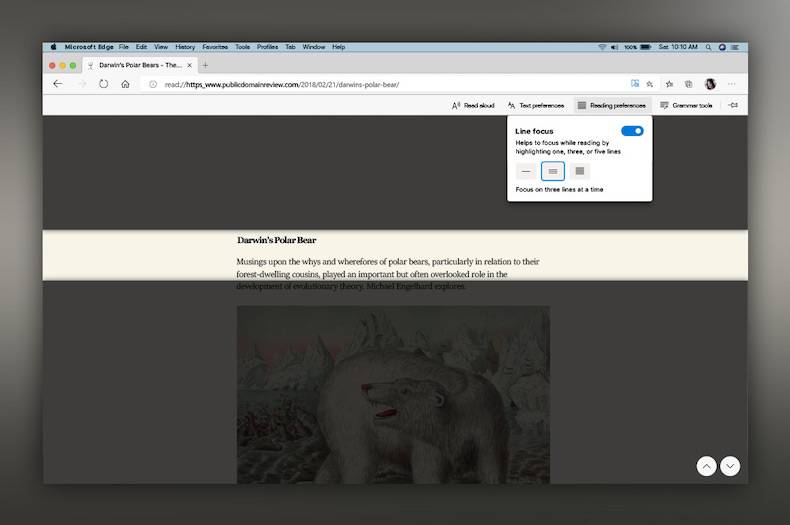Start Read aloud
The height and width of the screenshot is (525, 790).
click(473, 105)
